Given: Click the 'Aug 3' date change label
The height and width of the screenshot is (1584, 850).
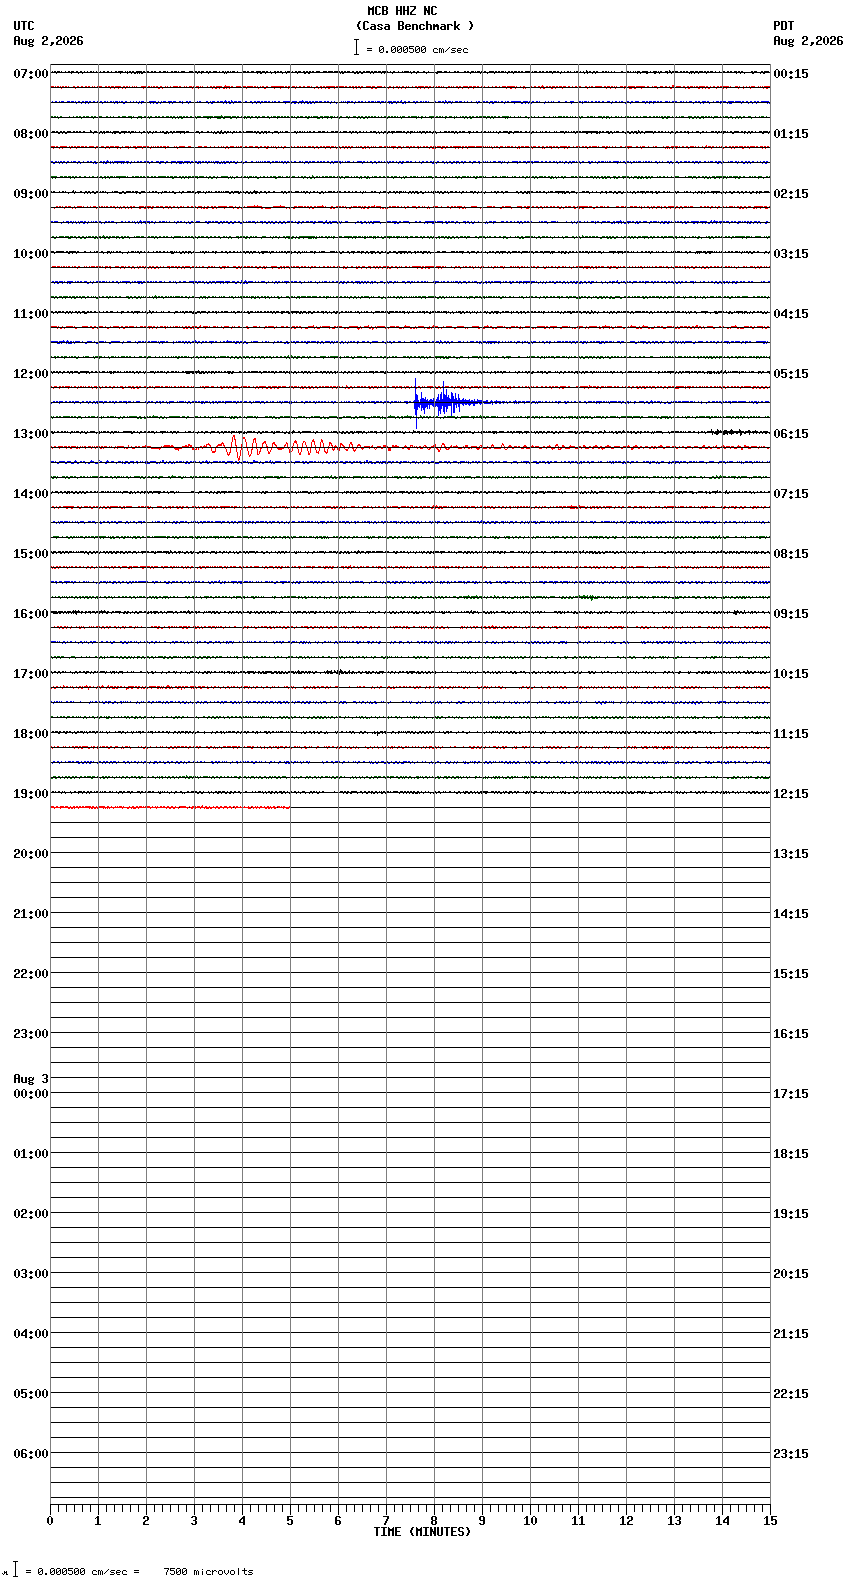Looking at the screenshot, I should (31, 1079).
